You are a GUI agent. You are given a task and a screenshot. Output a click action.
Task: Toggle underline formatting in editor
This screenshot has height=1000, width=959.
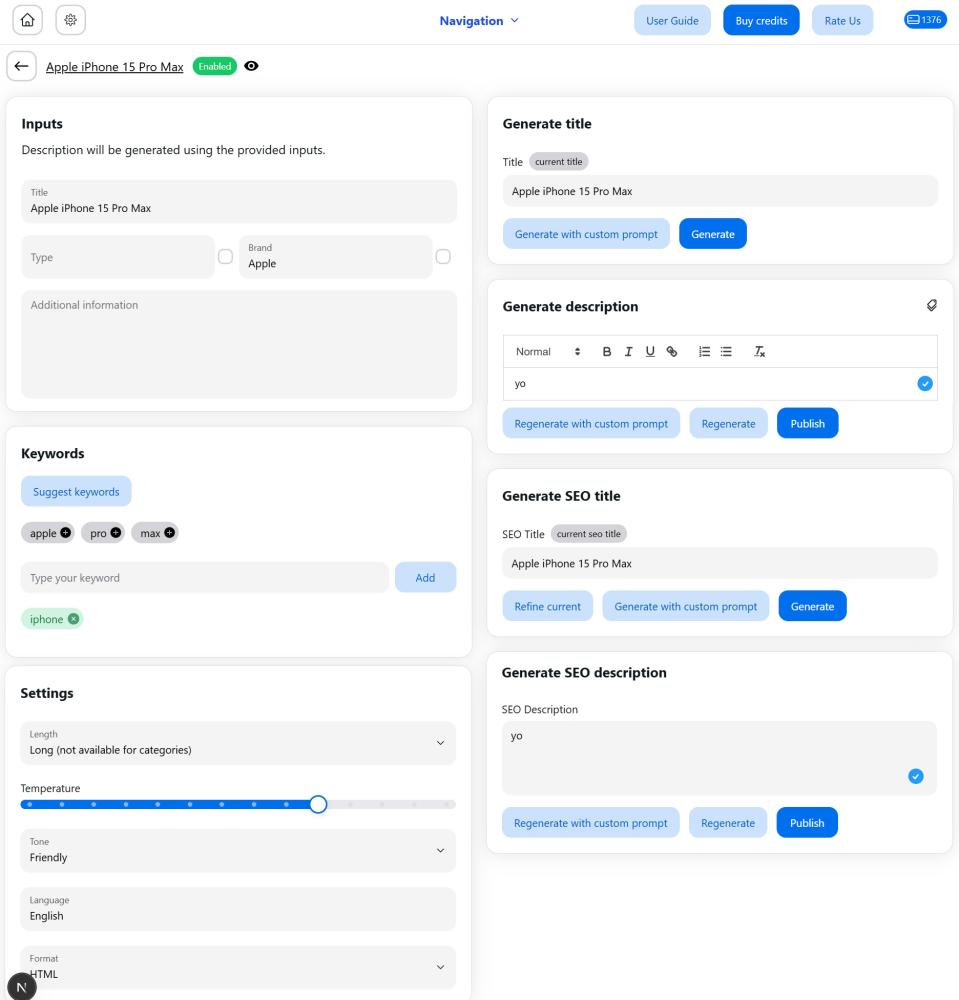pos(650,351)
